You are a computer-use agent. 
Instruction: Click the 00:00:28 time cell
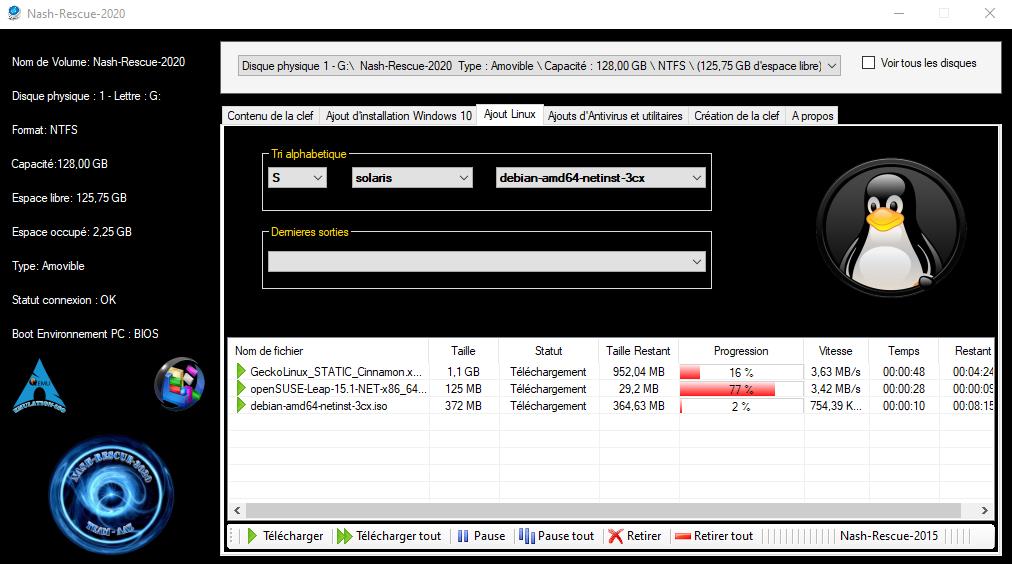[x=904, y=388]
